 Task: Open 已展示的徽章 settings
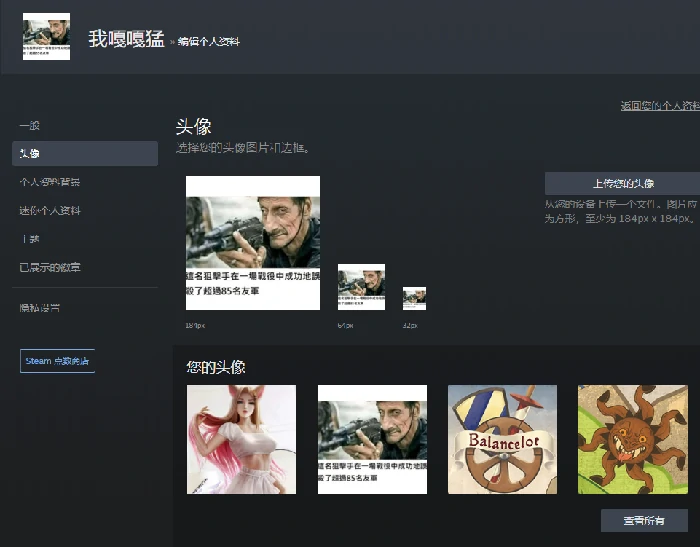[x=50, y=268]
